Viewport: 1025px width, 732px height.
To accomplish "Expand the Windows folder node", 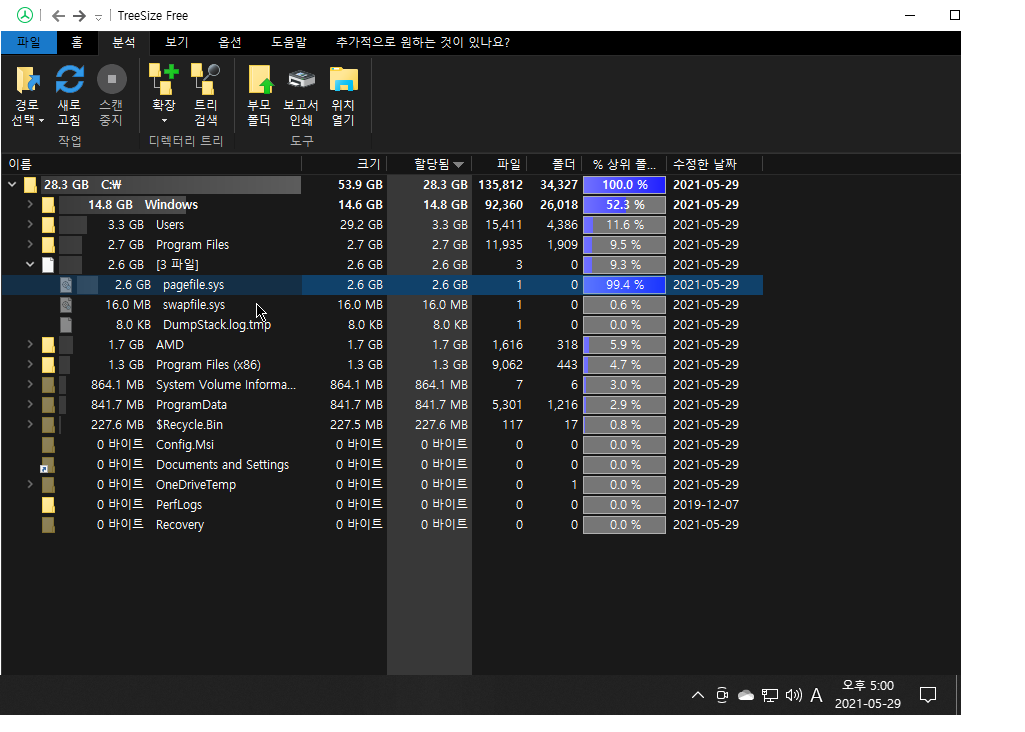I will [30, 205].
